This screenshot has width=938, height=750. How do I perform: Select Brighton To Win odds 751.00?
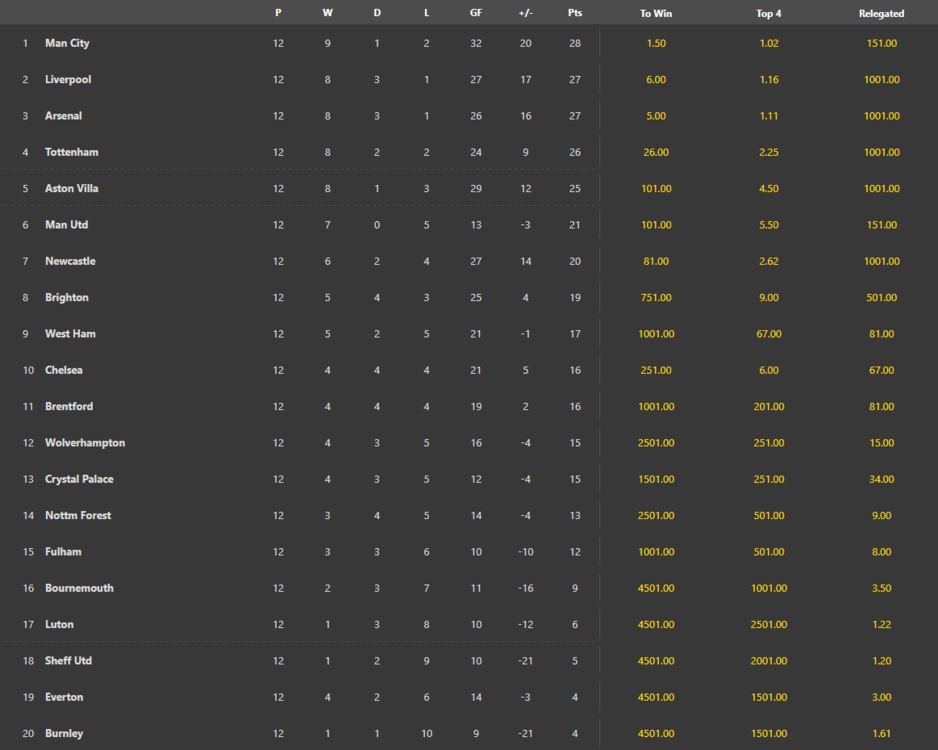pyautogui.click(x=656, y=298)
